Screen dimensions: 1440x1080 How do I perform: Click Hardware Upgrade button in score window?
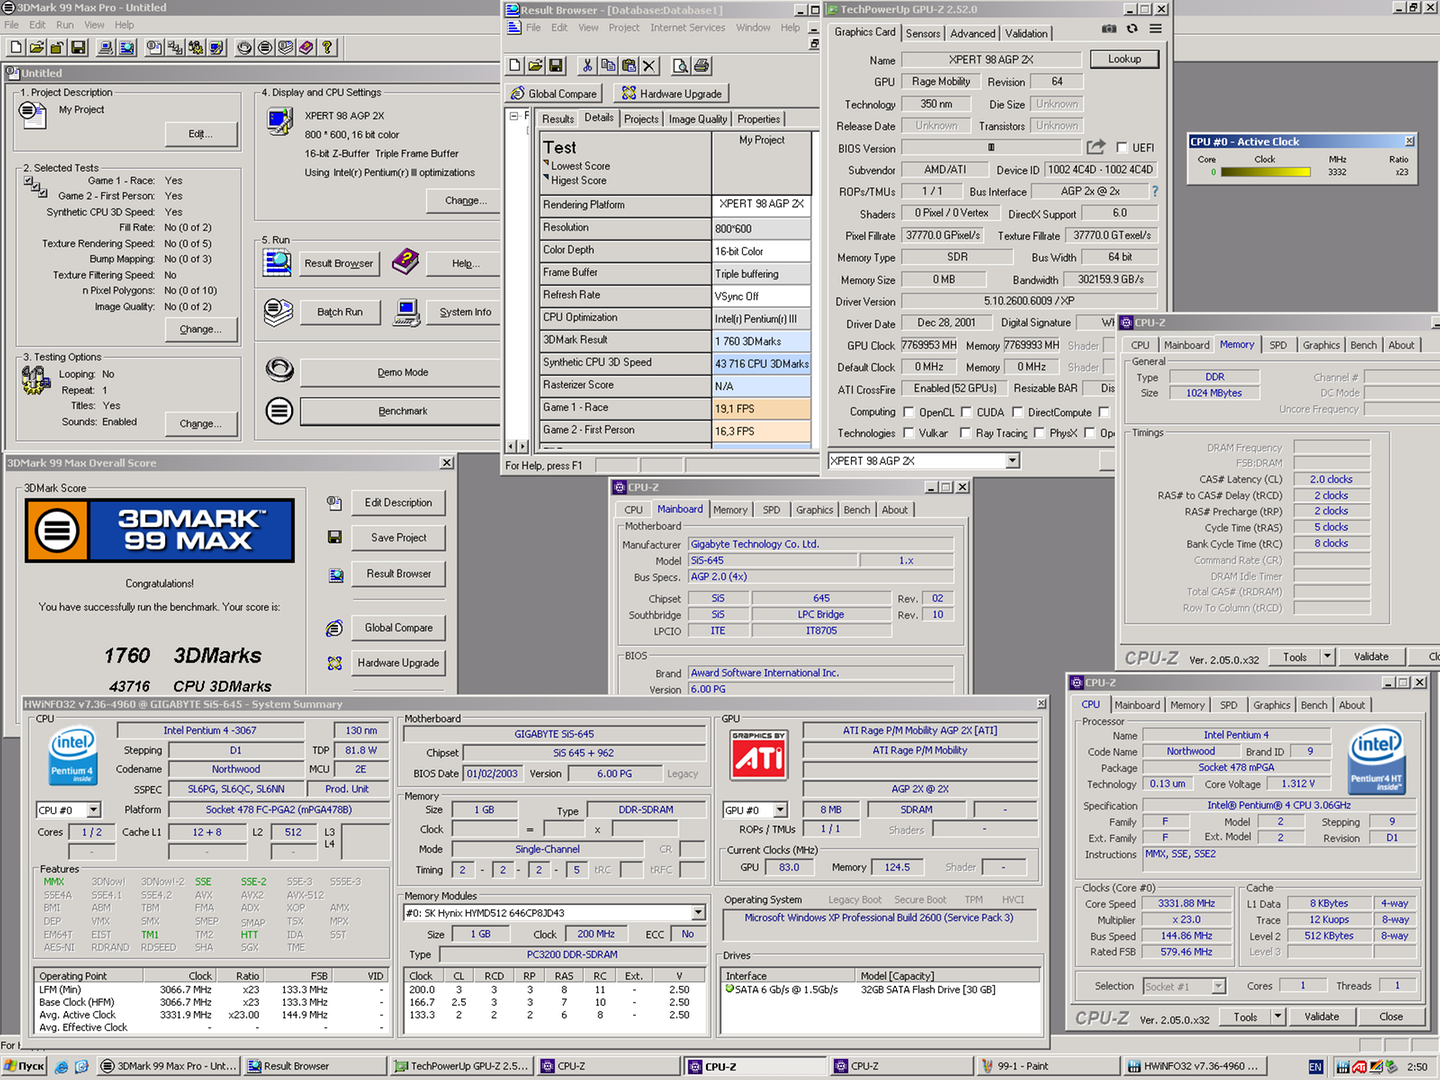click(398, 663)
